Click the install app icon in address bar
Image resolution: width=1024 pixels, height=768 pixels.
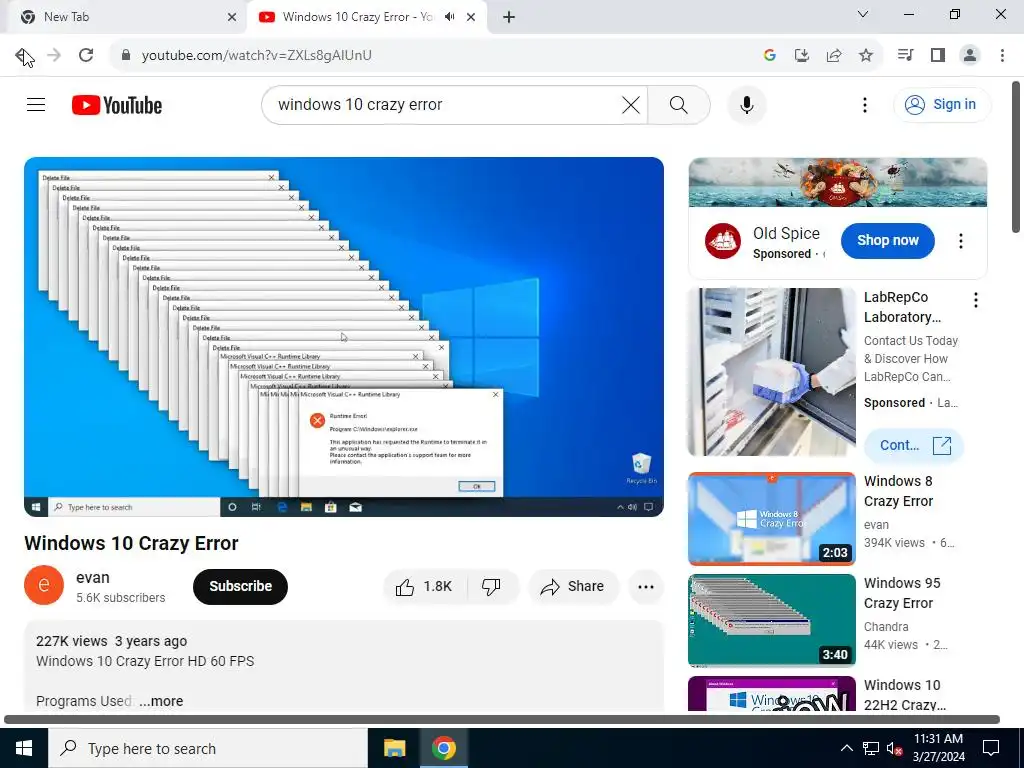[802, 56]
